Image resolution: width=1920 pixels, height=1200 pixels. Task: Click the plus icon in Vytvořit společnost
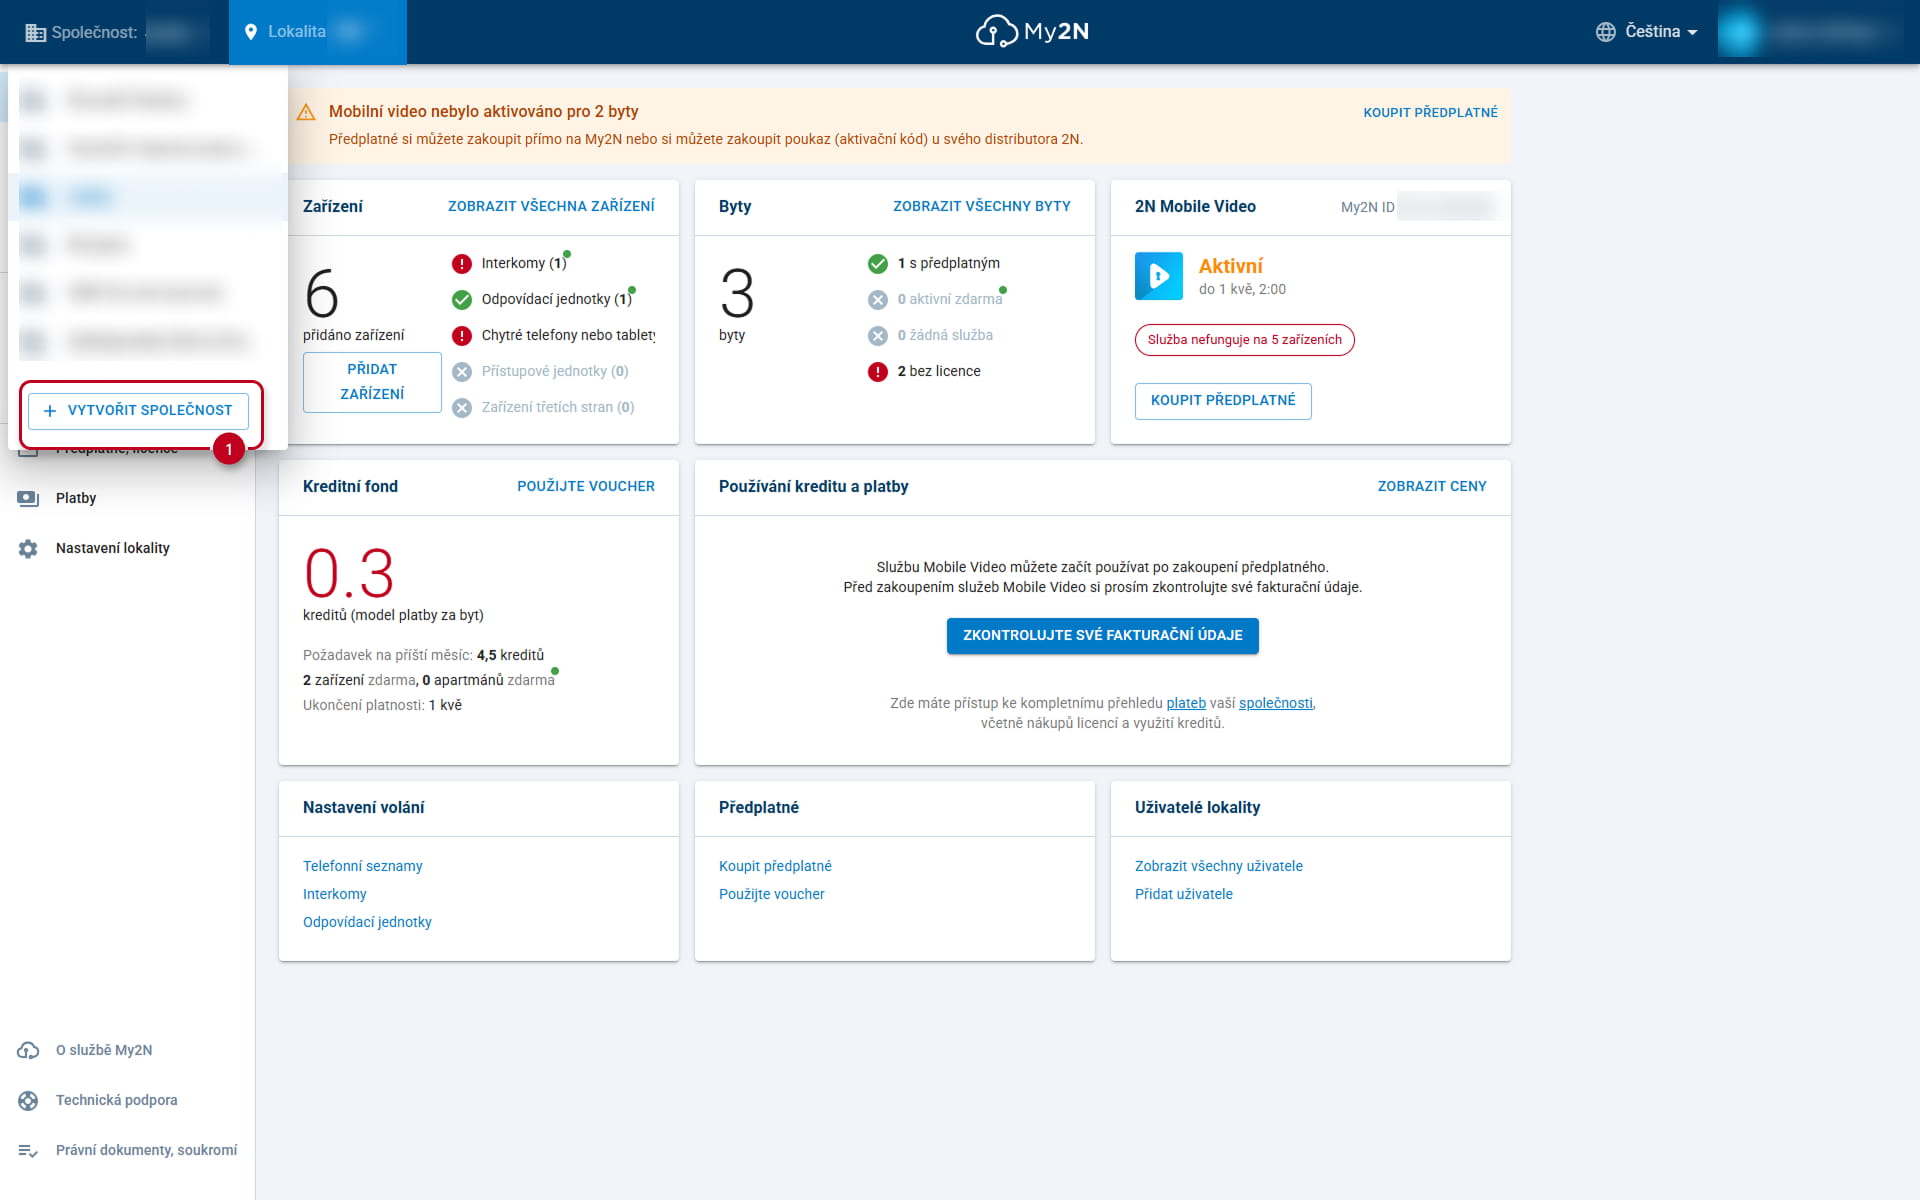50,411
